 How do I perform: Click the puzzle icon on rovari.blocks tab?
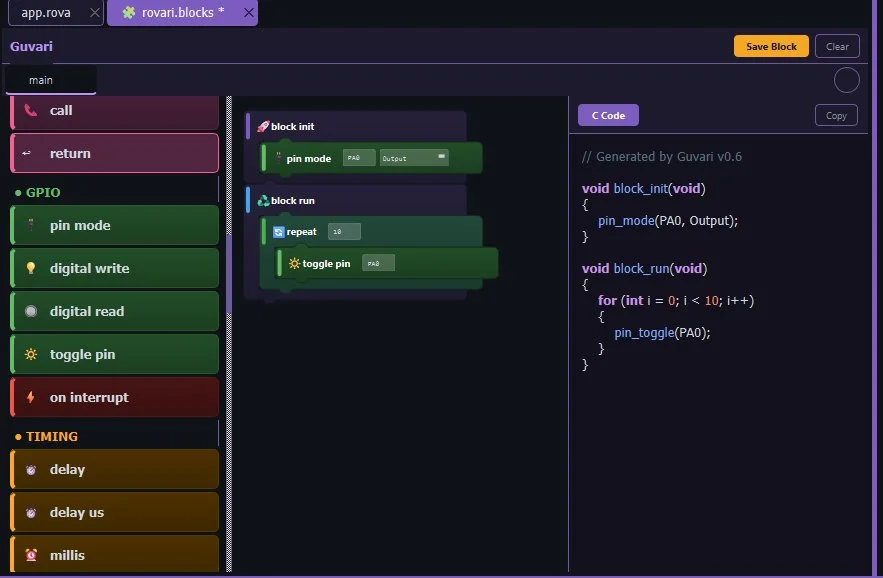pos(129,12)
